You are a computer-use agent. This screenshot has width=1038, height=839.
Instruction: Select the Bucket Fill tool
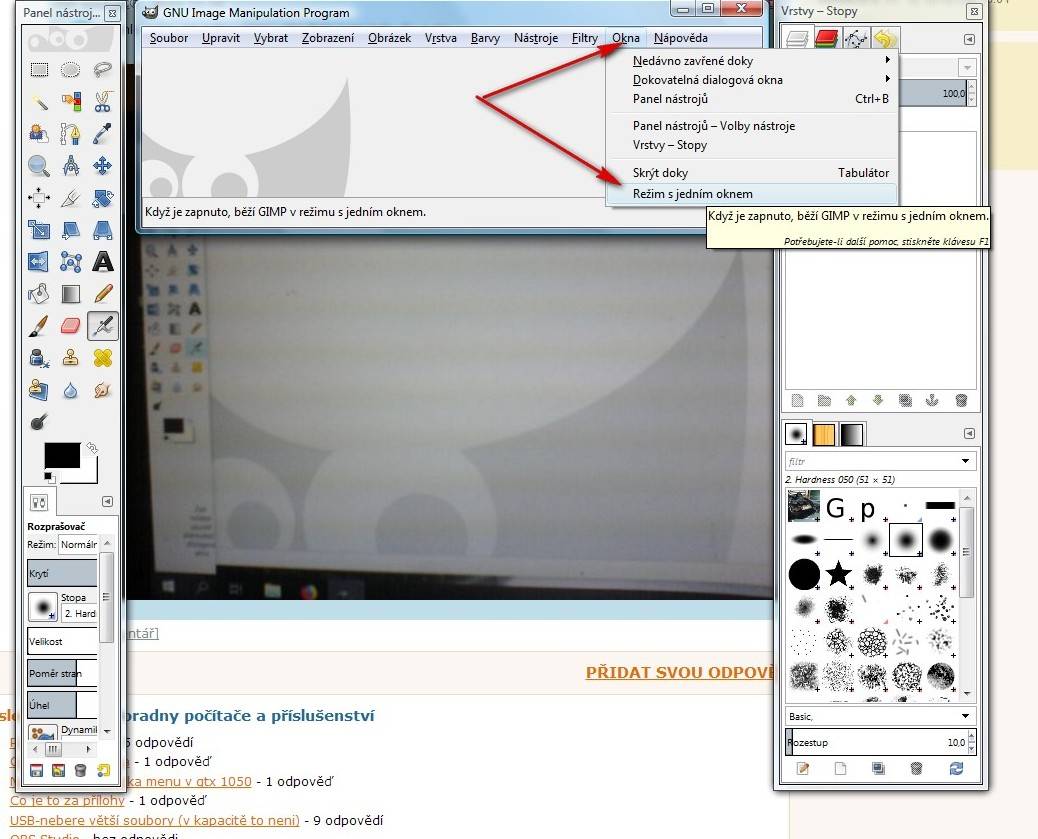[39, 293]
